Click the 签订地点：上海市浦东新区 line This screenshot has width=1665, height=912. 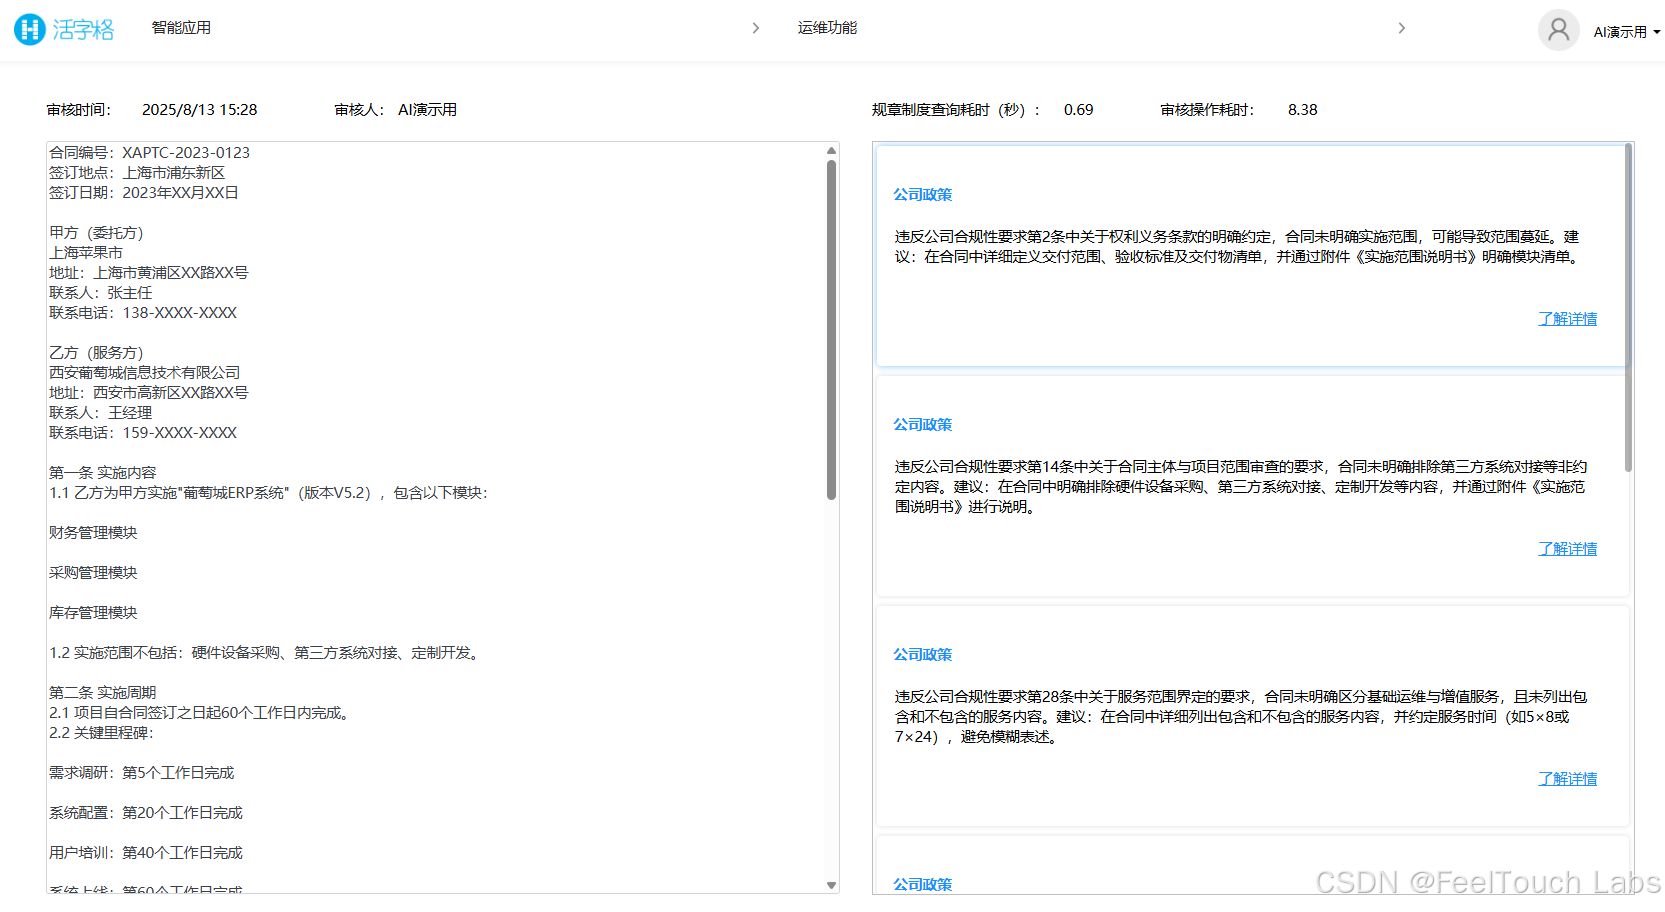pyautogui.click(x=137, y=173)
